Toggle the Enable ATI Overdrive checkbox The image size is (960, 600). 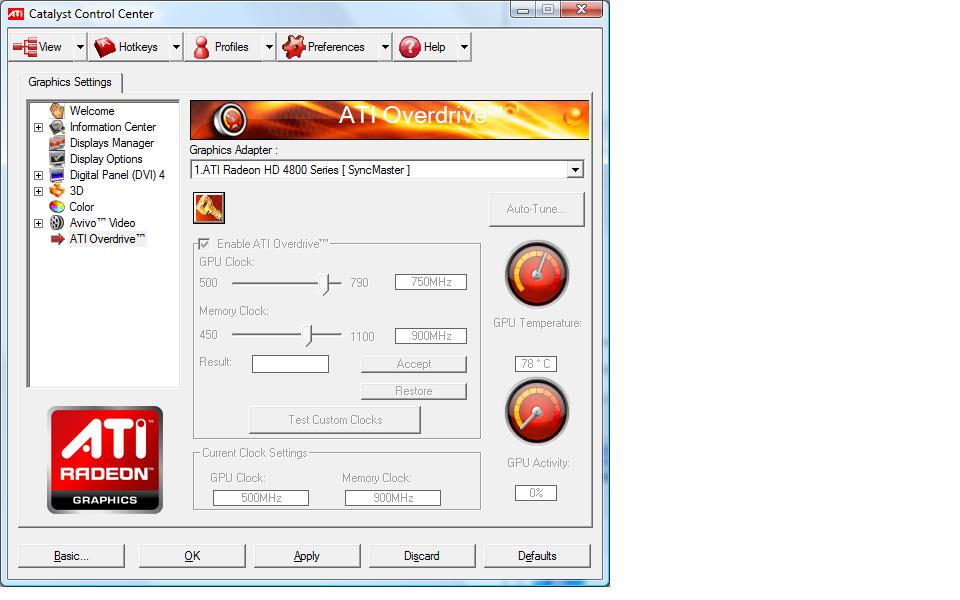point(204,244)
